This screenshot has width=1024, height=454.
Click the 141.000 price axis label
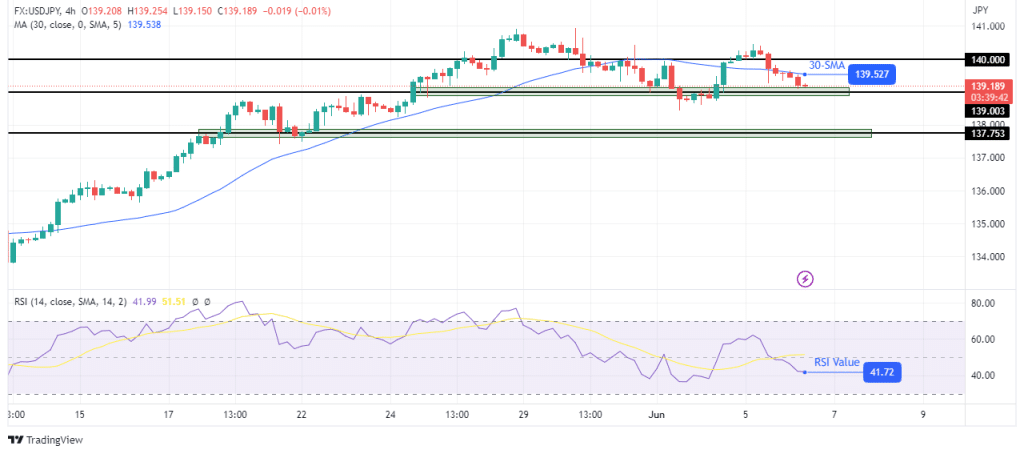click(x=987, y=27)
